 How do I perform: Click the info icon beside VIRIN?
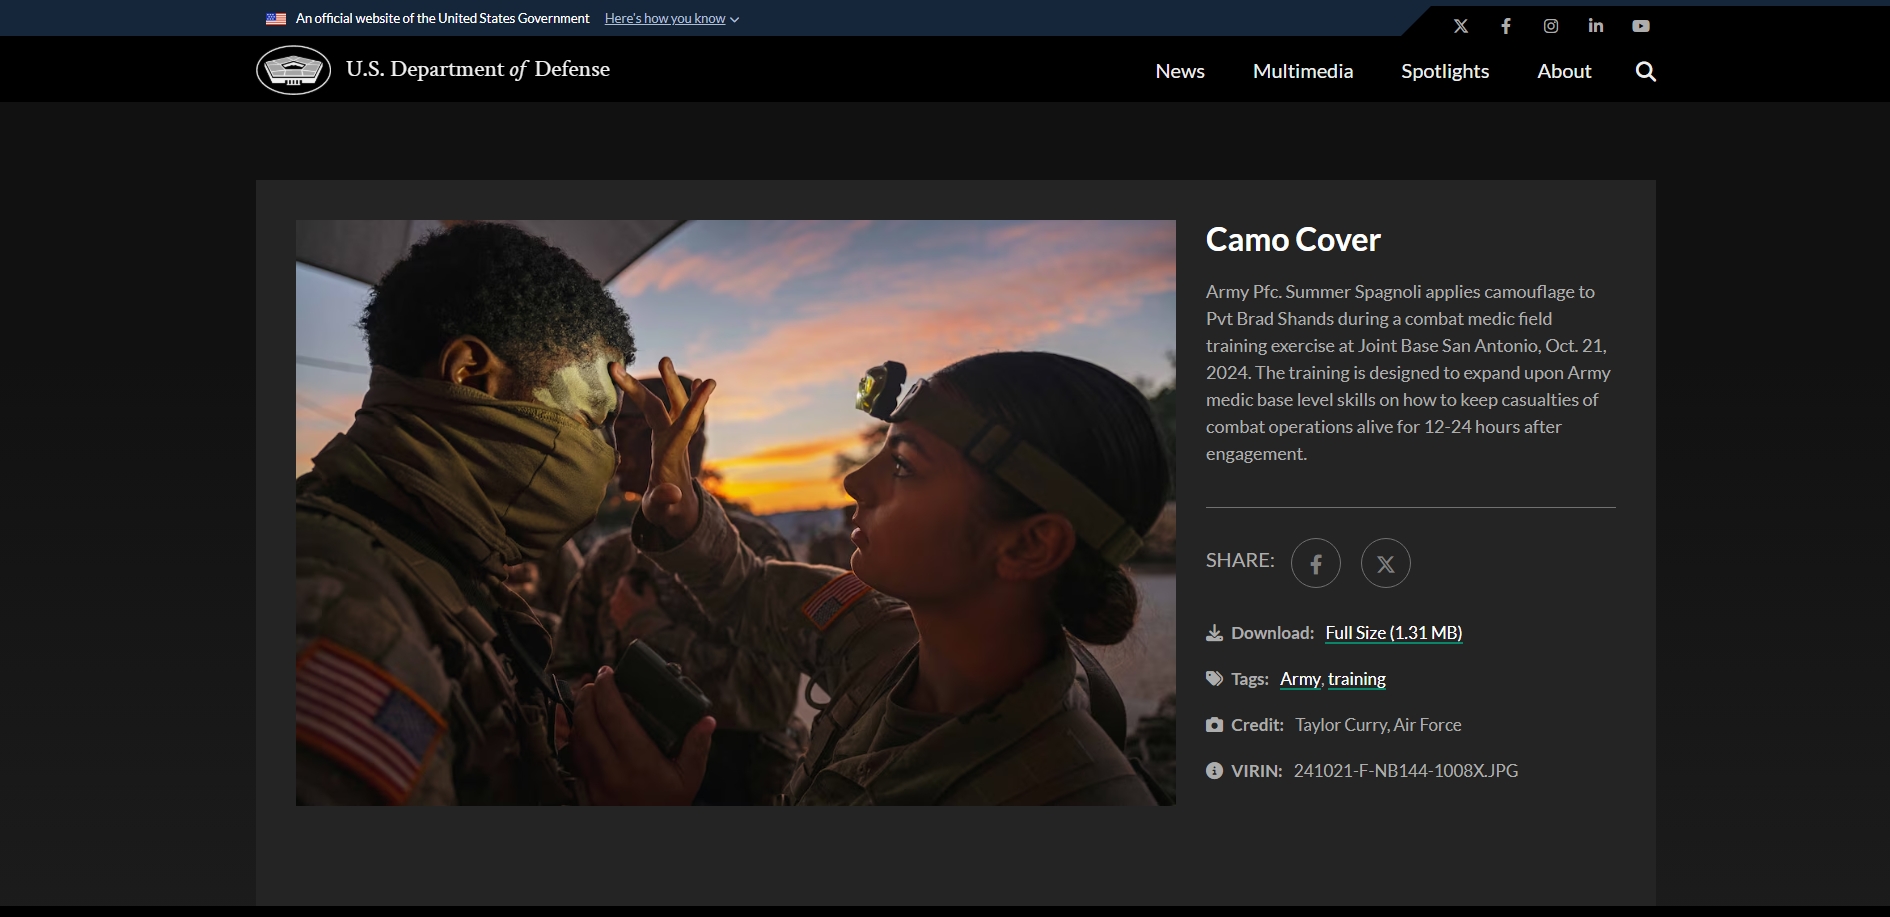(1214, 770)
